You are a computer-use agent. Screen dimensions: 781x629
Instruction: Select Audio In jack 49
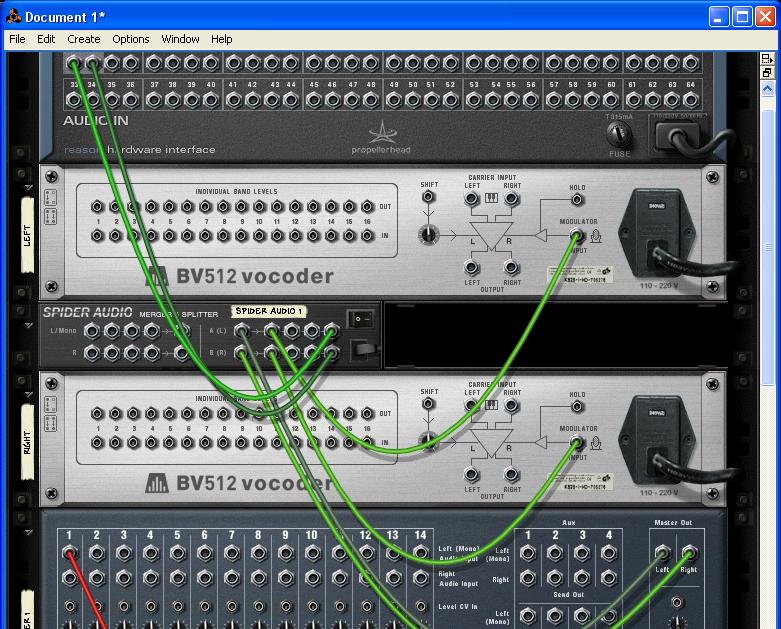coord(393,100)
